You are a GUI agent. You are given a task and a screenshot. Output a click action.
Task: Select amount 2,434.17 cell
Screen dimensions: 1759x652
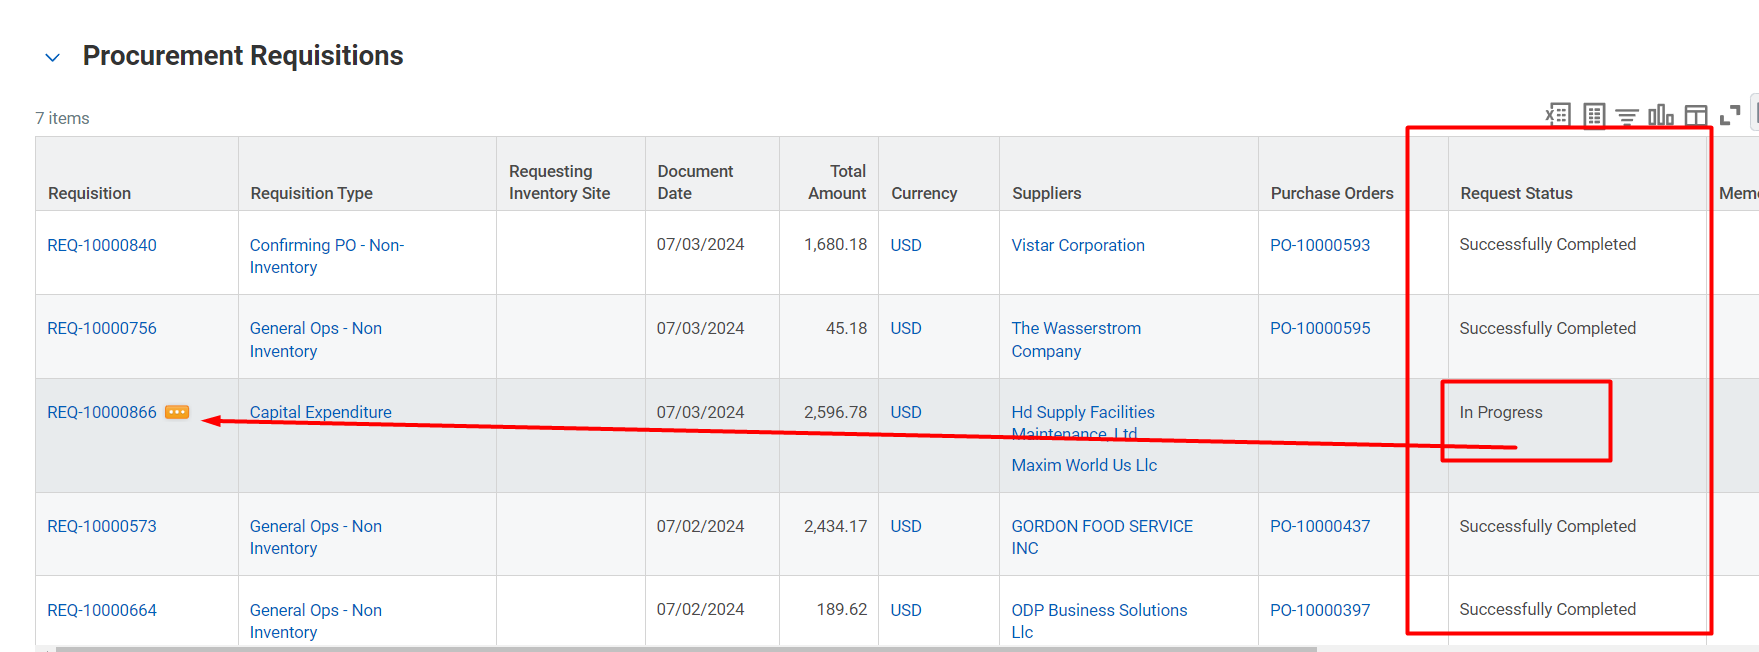[836, 526]
